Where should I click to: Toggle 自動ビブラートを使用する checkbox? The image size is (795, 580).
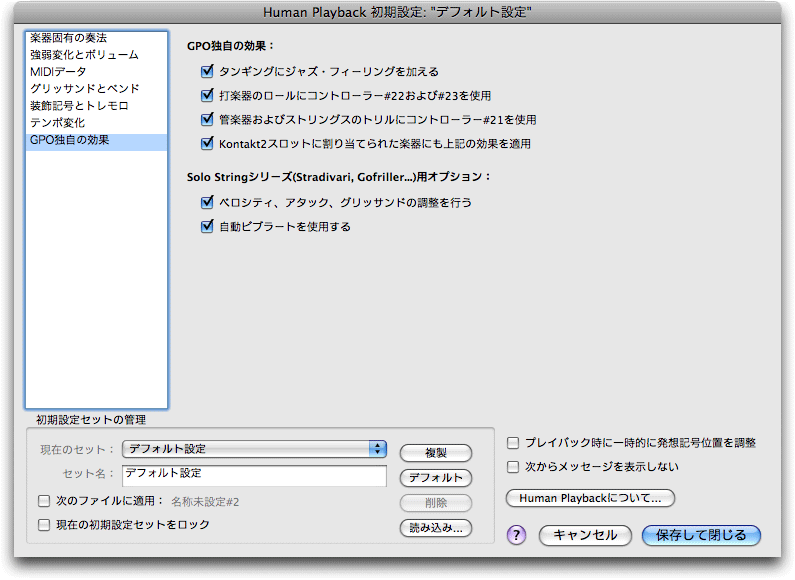click(207, 226)
